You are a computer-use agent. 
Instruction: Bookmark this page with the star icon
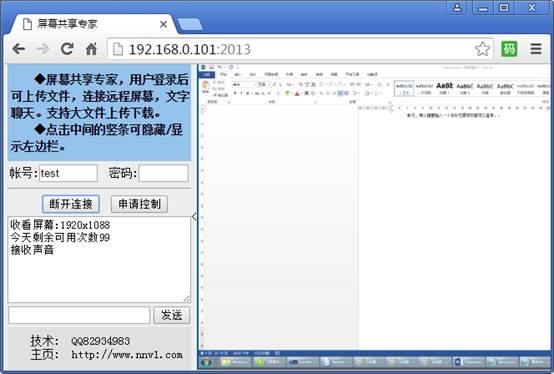[482, 49]
